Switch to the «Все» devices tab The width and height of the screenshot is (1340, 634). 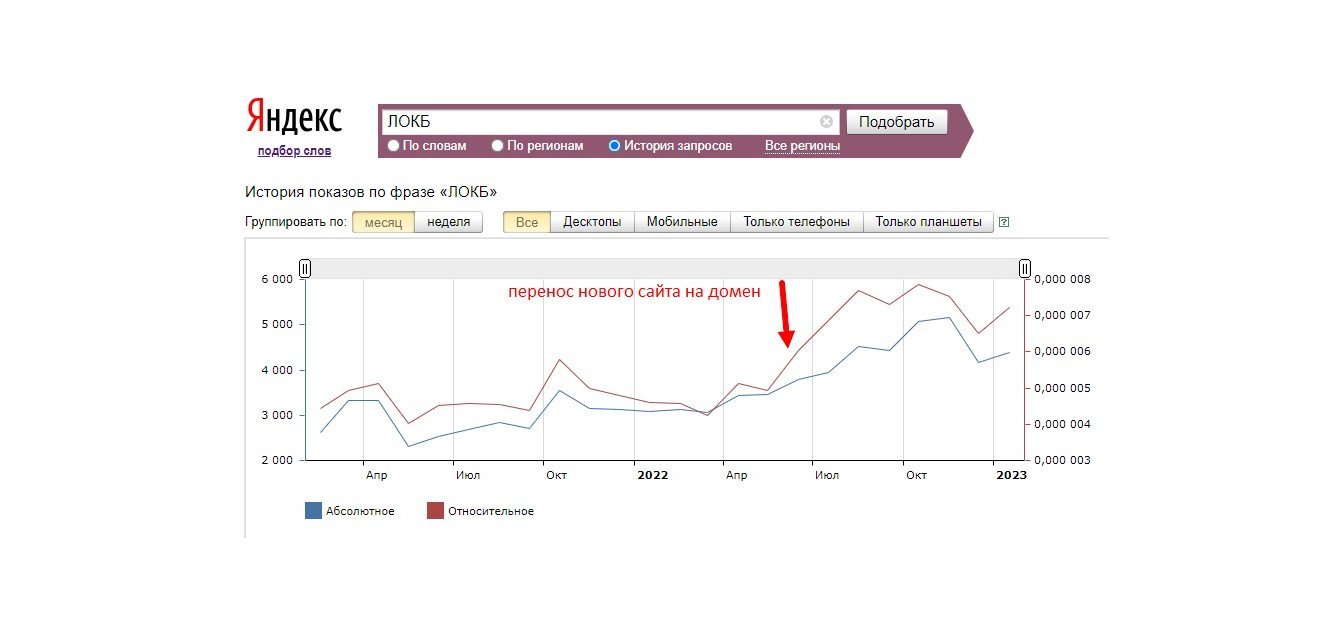coord(527,222)
